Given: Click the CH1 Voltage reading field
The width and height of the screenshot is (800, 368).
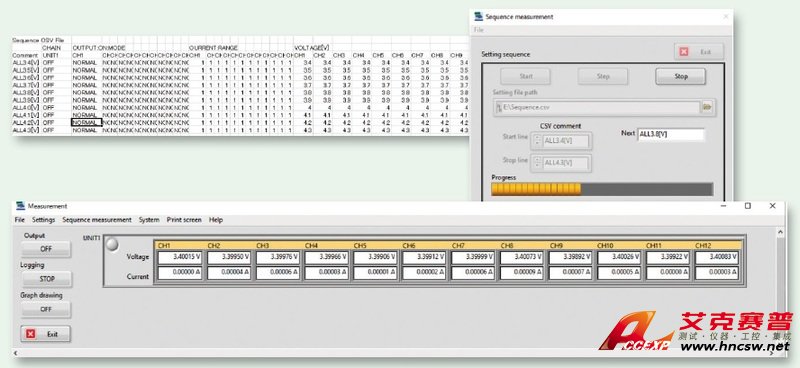Looking at the screenshot, I should 181,258.
